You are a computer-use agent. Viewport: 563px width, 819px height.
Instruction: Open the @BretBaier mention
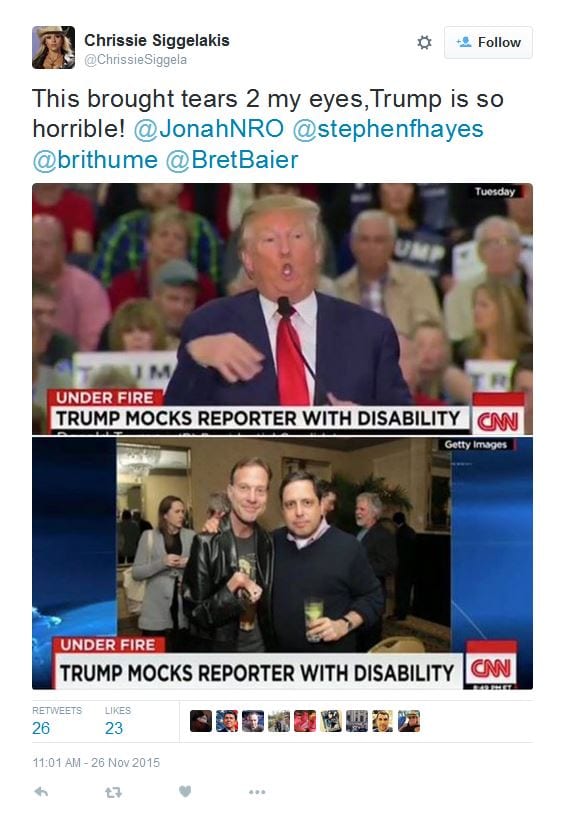pyautogui.click(x=232, y=160)
